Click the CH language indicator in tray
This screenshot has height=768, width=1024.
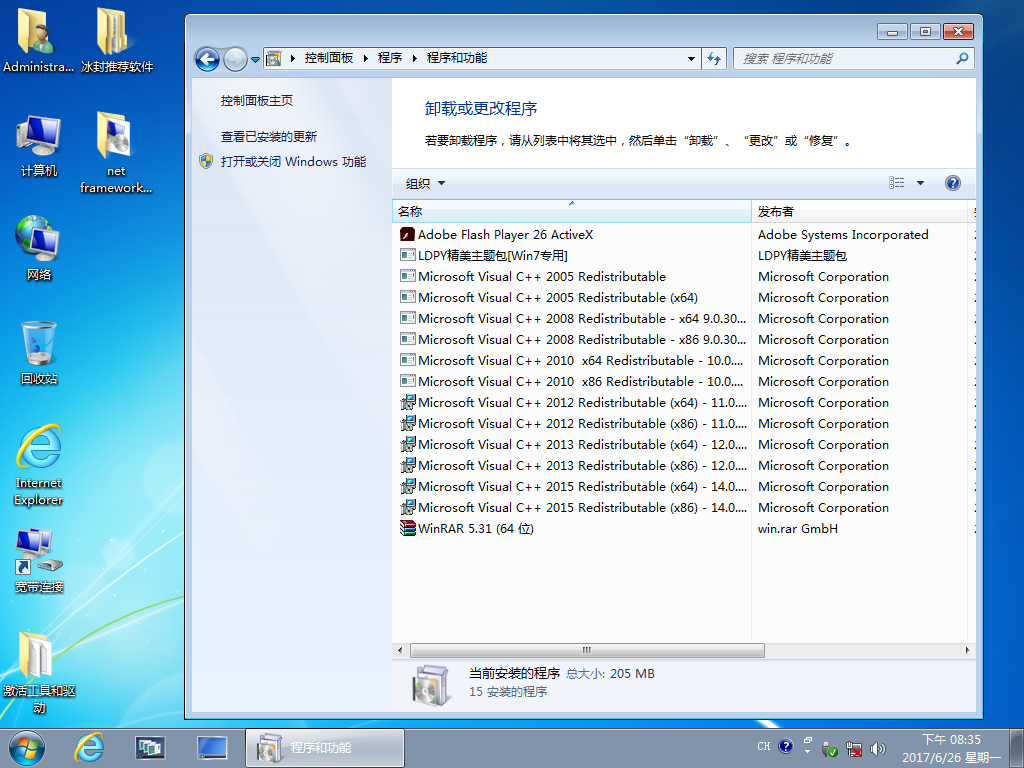pos(763,746)
